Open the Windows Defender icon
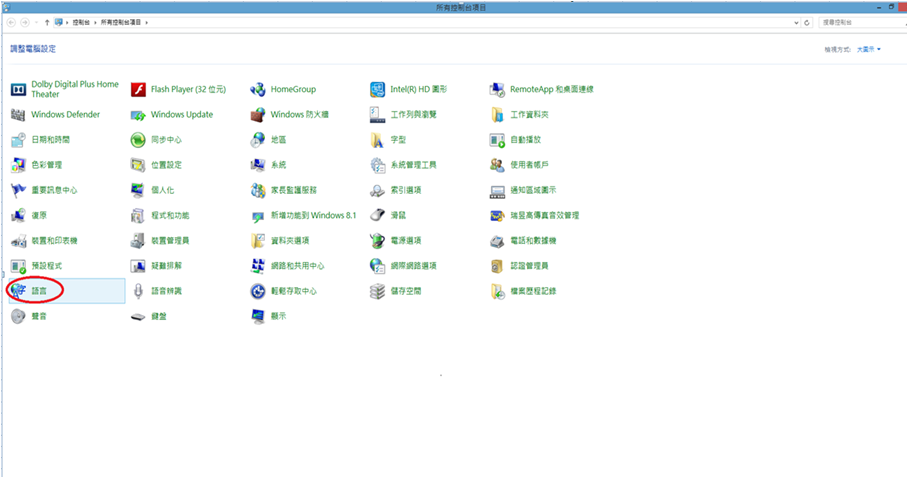Viewport: 908px width, 478px height. coord(18,115)
